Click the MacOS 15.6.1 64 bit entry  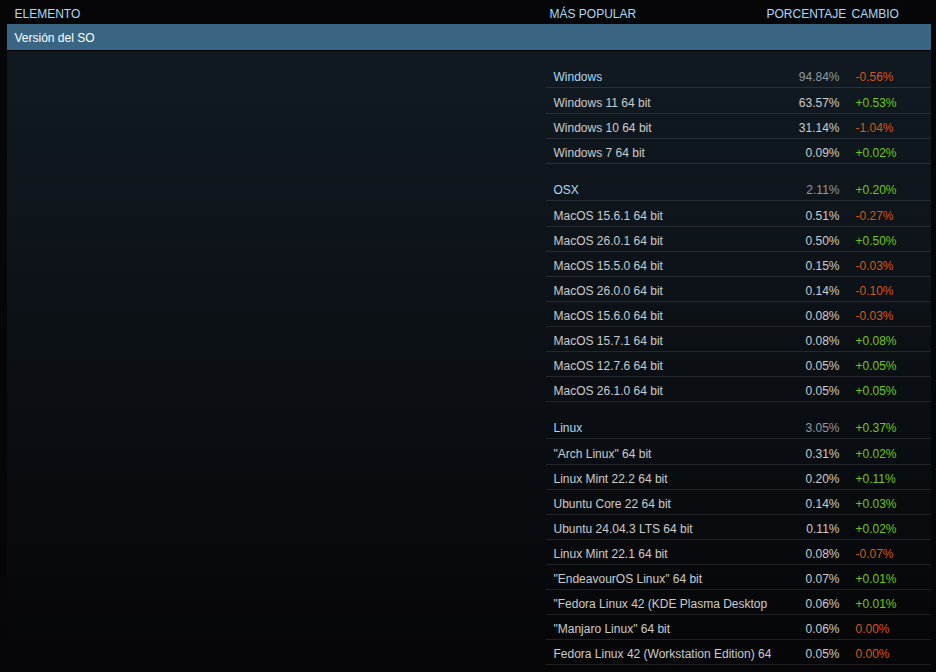[607, 216]
